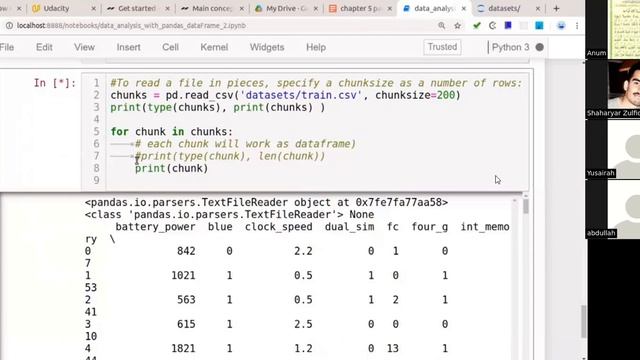Click the Udacity tab favicon

point(36,8)
